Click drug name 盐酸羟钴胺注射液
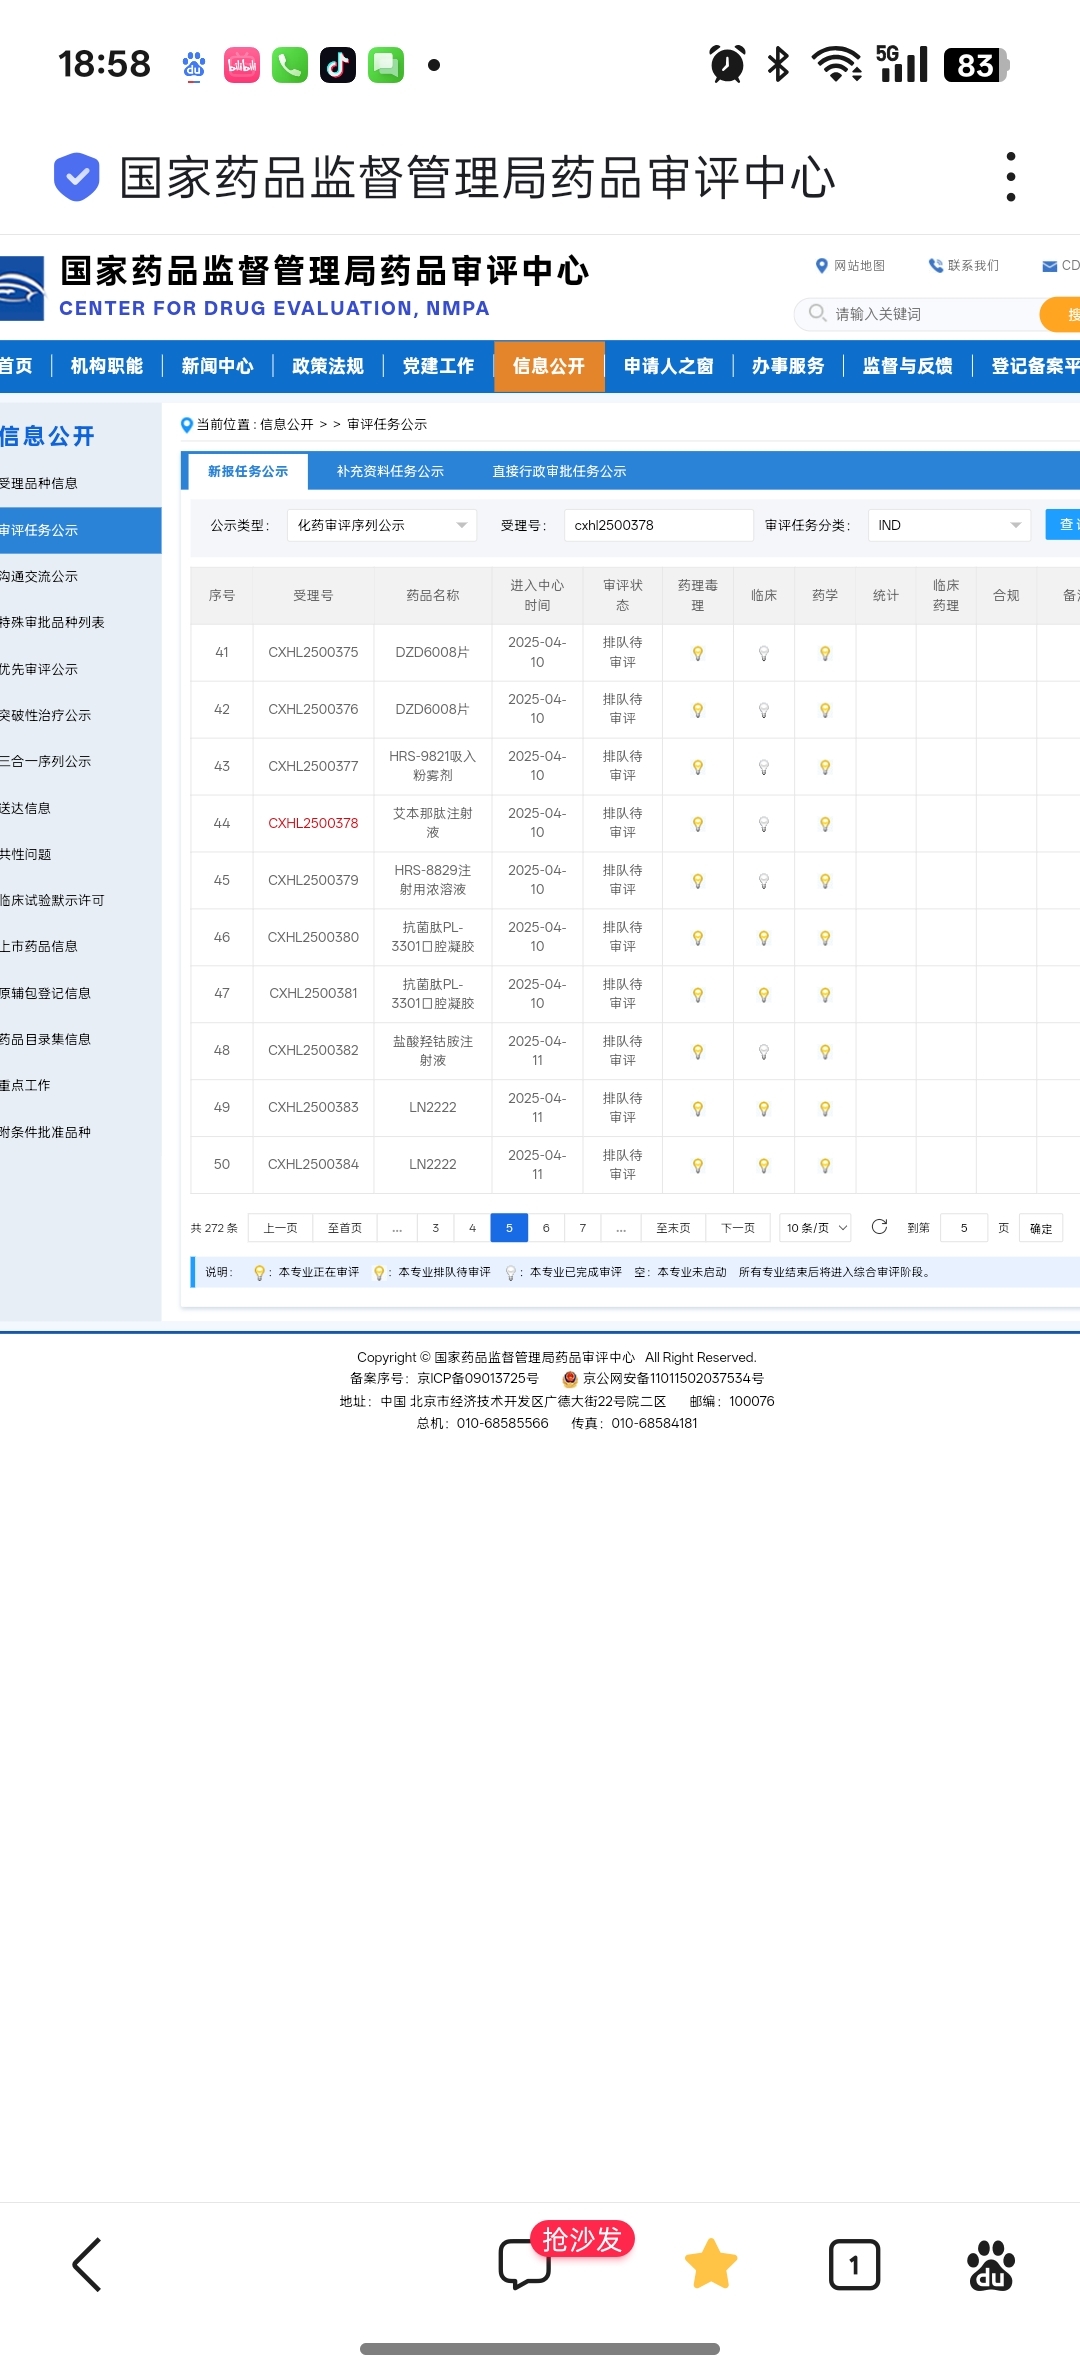The width and height of the screenshot is (1080, 2376). (432, 1051)
